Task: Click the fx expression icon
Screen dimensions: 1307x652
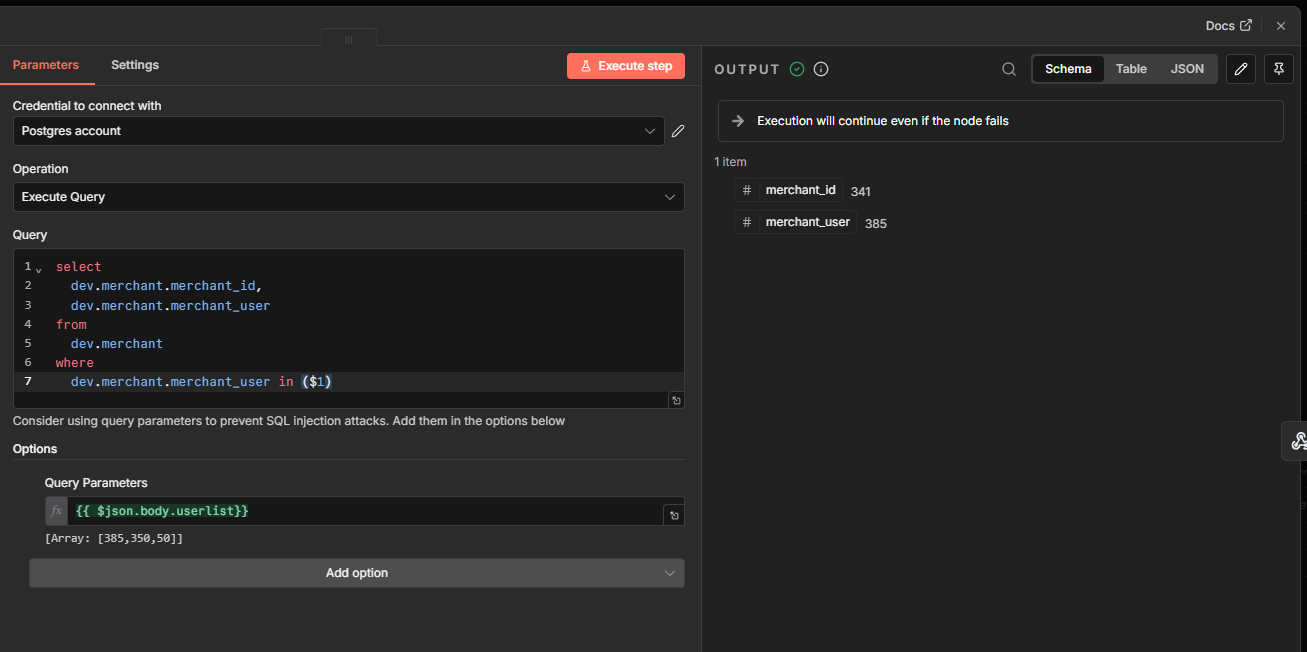Action: [57, 511]
